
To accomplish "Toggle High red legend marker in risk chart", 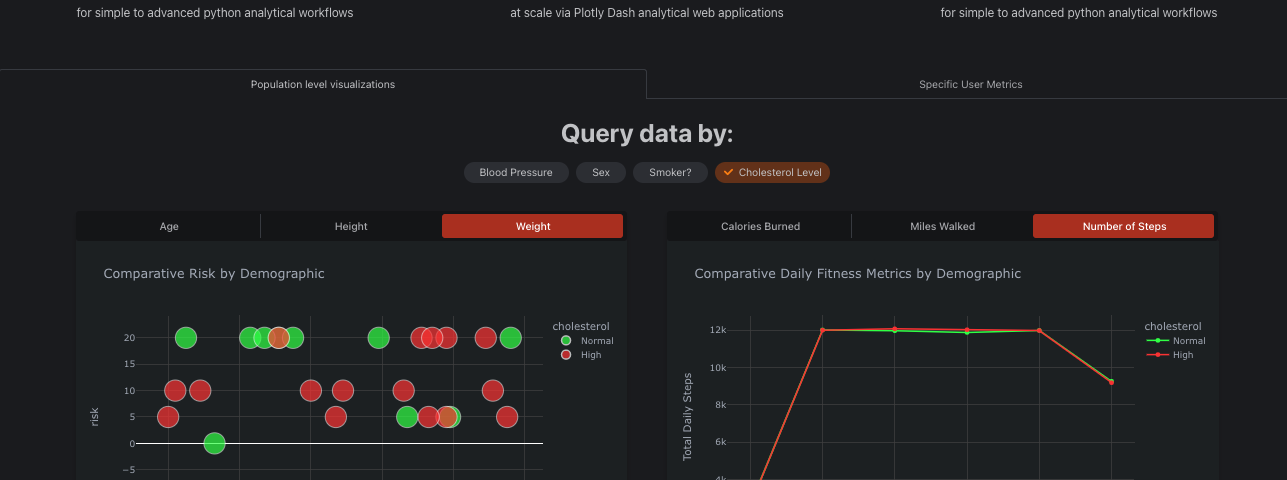I will pos(566,355).
